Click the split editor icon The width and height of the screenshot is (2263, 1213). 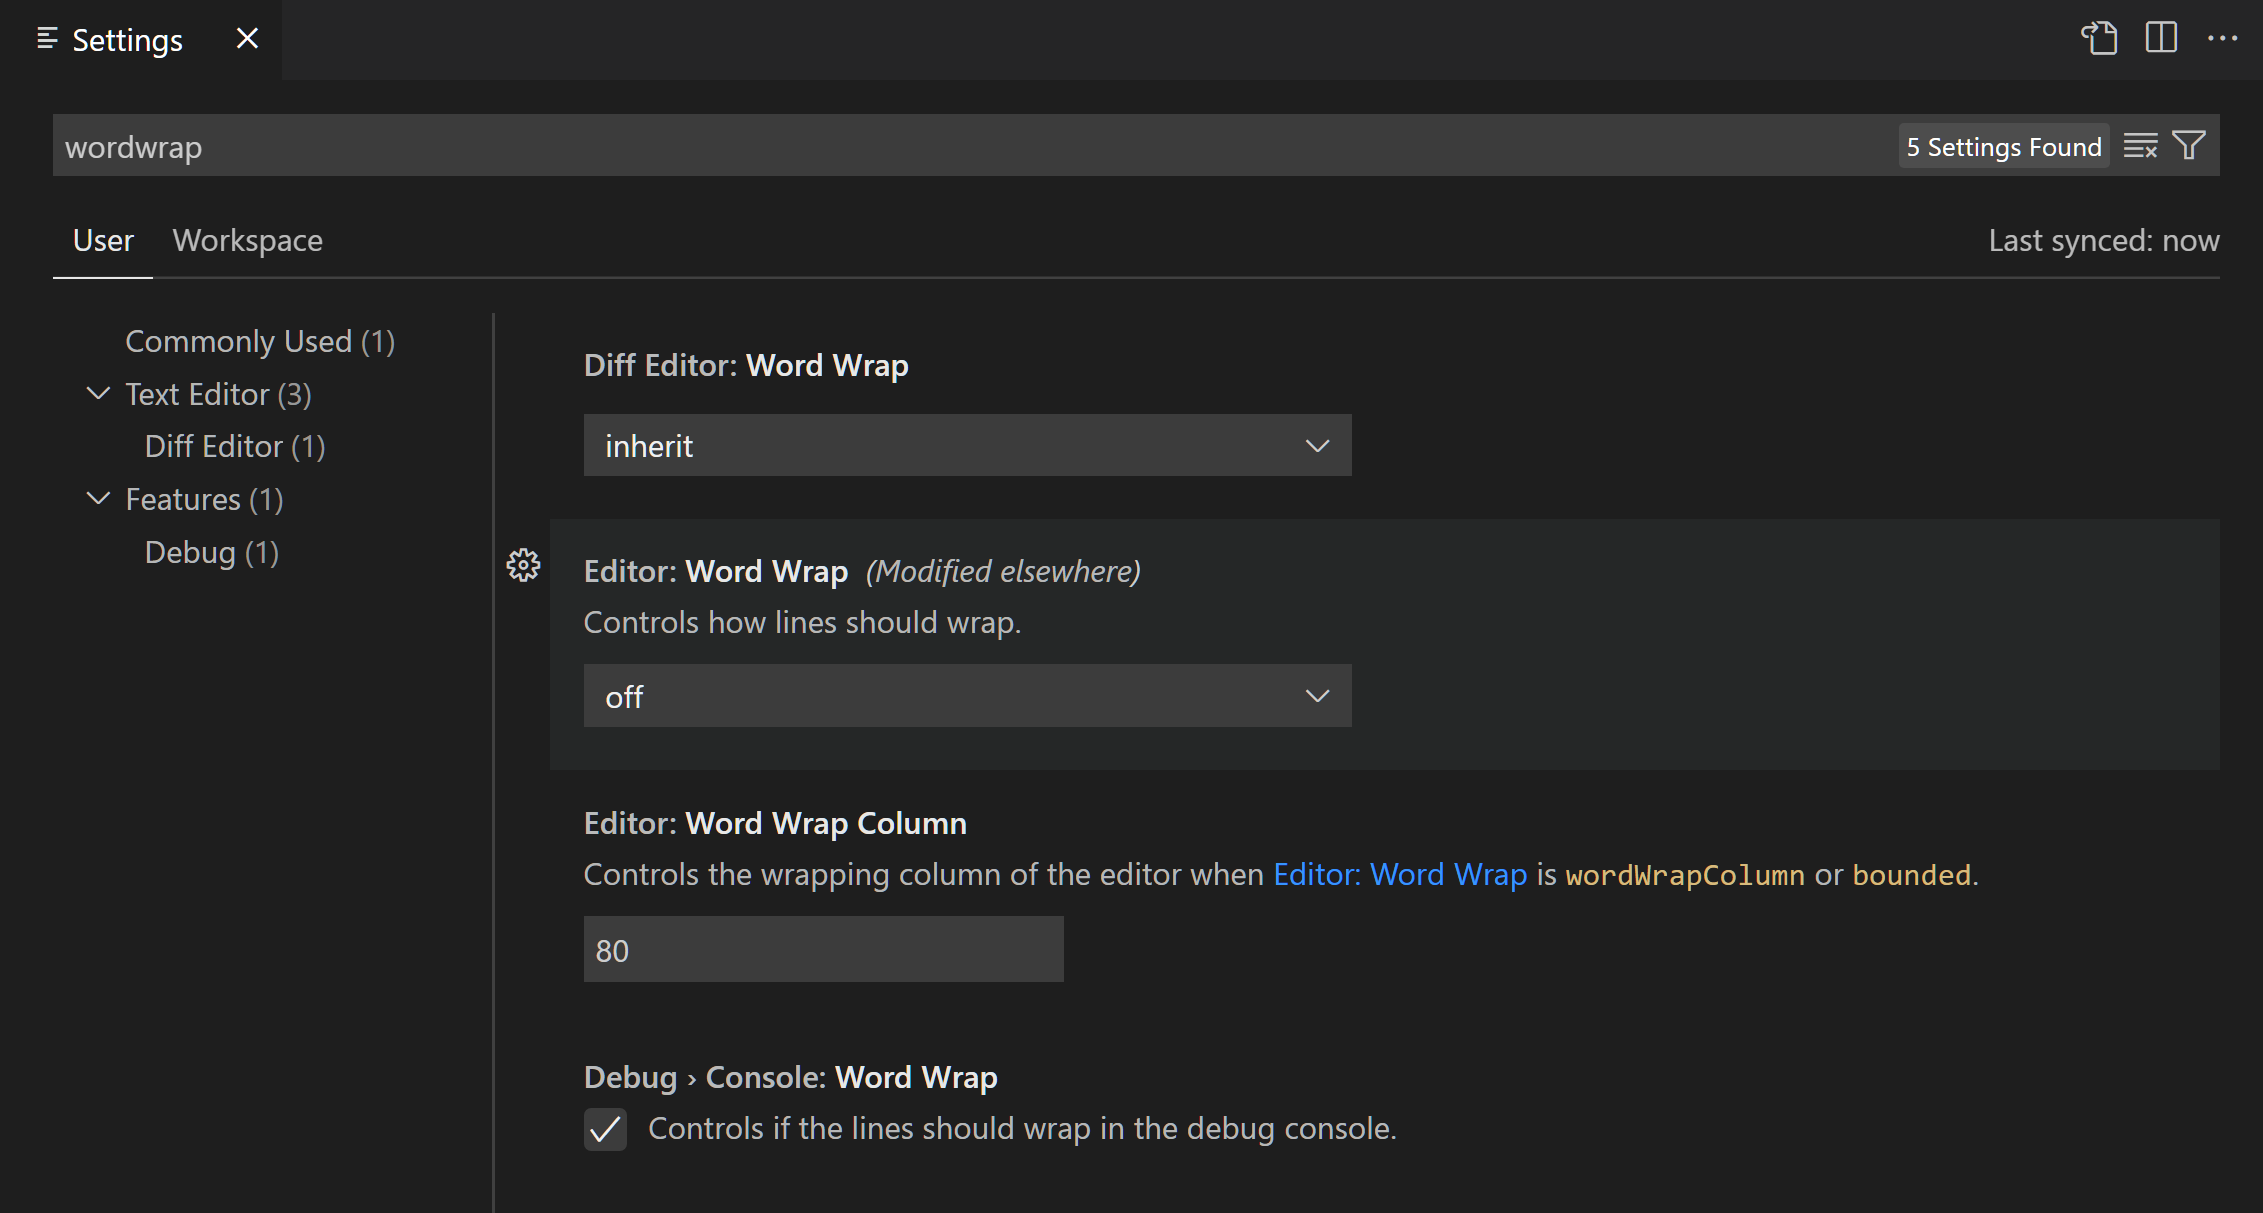click(x=2161, y=37)
